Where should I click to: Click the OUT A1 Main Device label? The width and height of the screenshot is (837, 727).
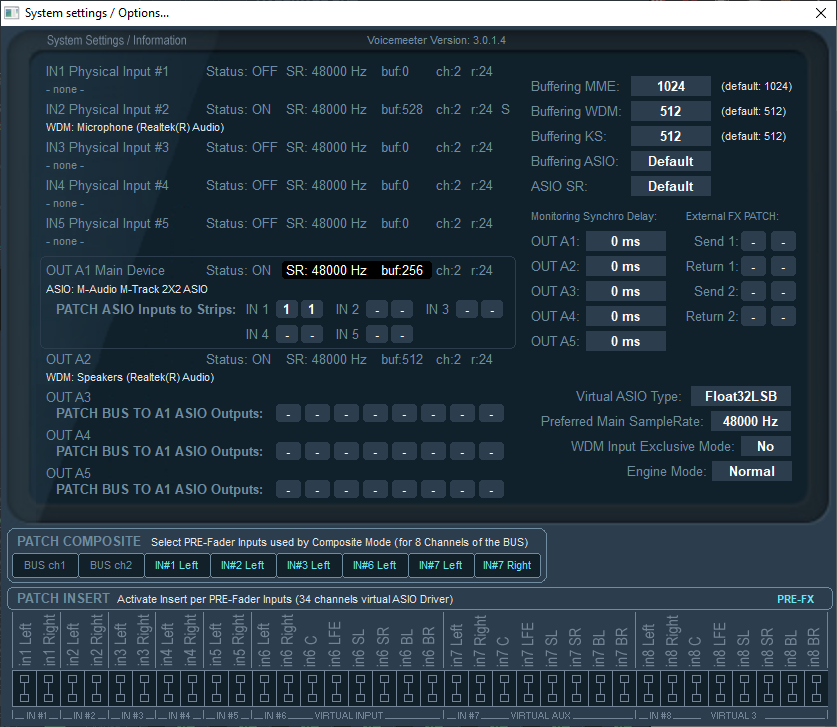pyautogui.click(x=105, y=270)
